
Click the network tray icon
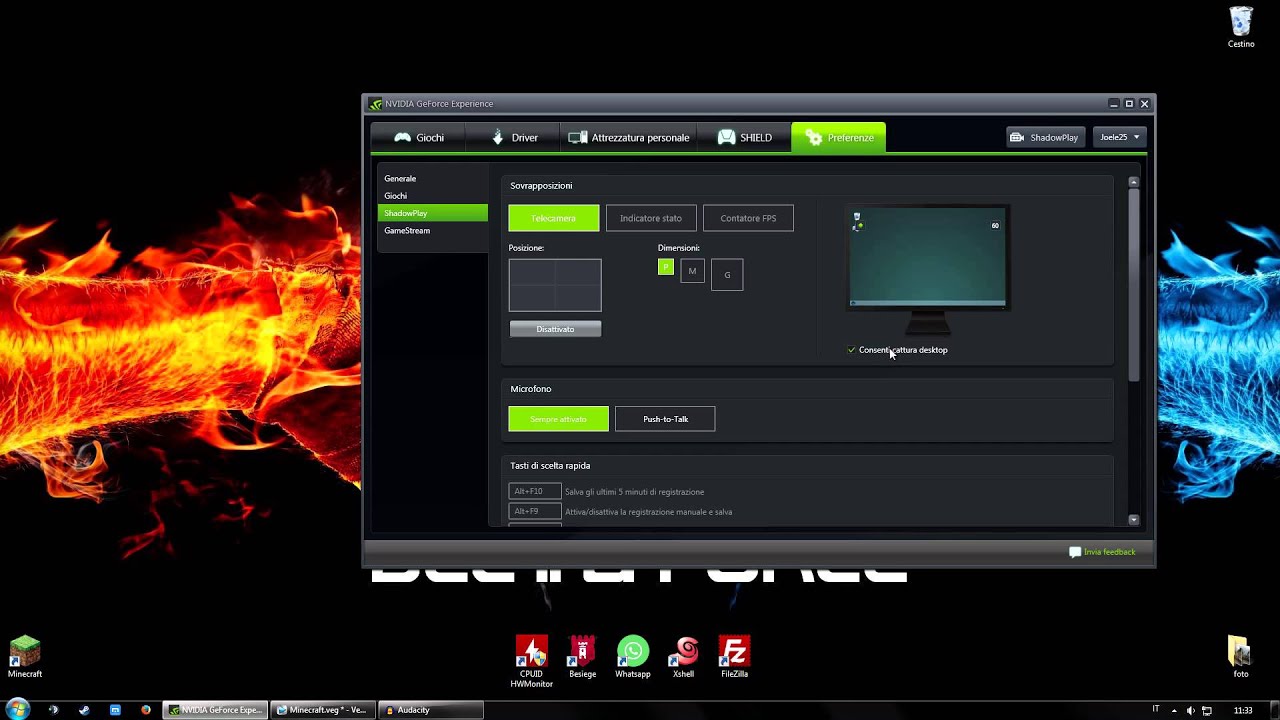[x=1207, y=710]
